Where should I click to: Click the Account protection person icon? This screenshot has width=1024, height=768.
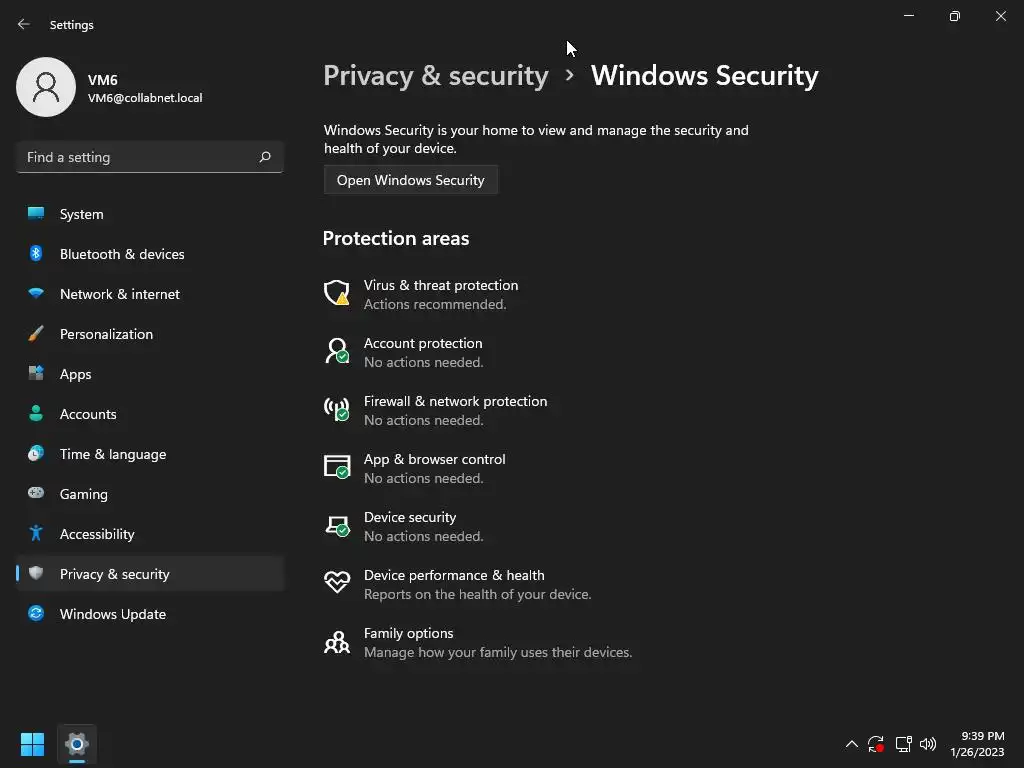pos(337,351)
